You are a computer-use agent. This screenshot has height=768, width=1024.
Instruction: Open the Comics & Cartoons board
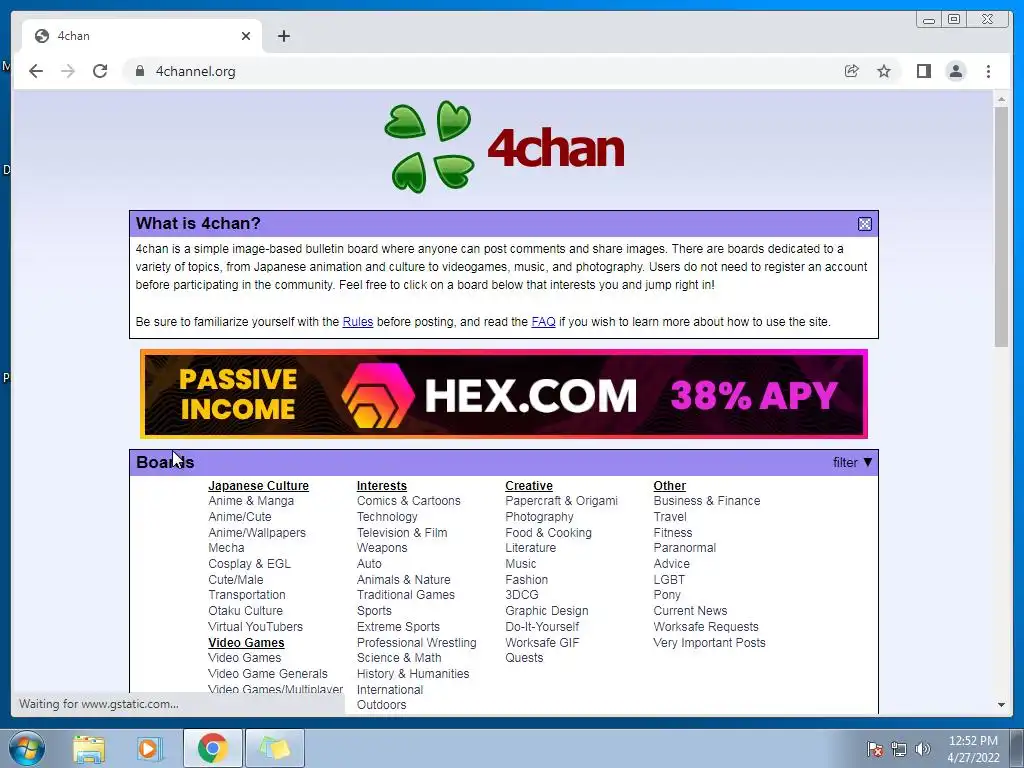point(409,501)
